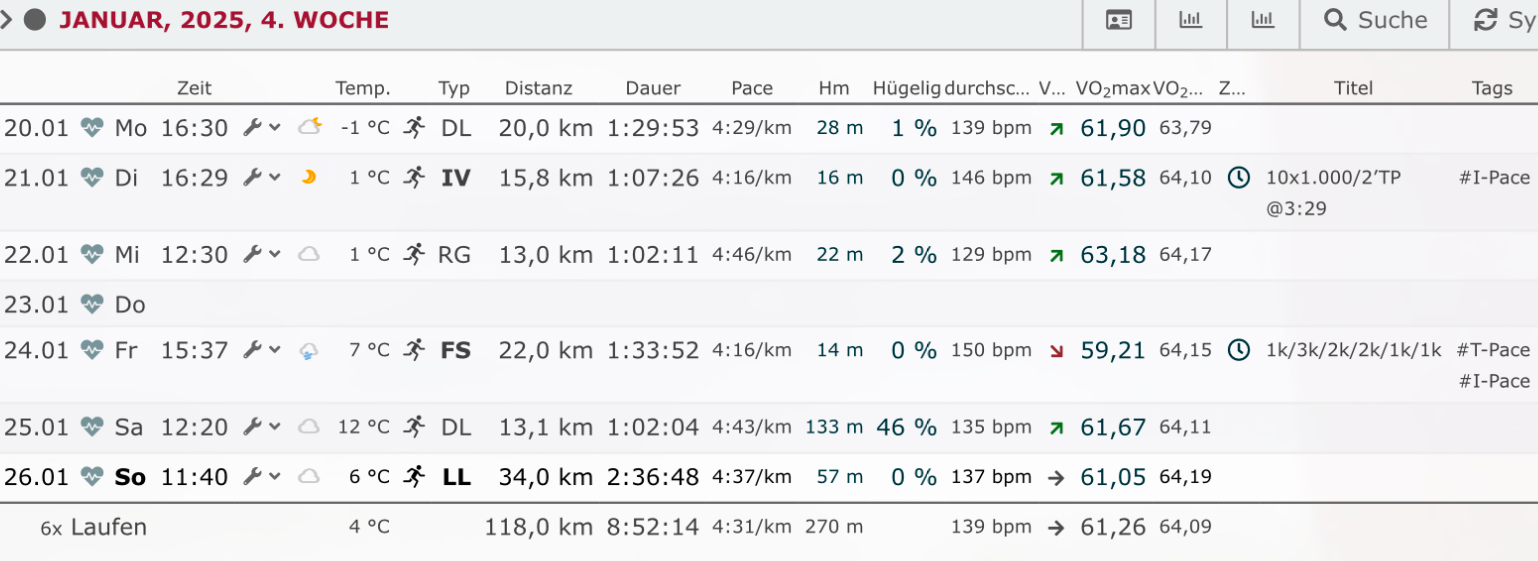Screen dimensions: 1538x561
Task: Open the wrench dropdown on the 20.01 row
Action: click(x=262, y=128)
